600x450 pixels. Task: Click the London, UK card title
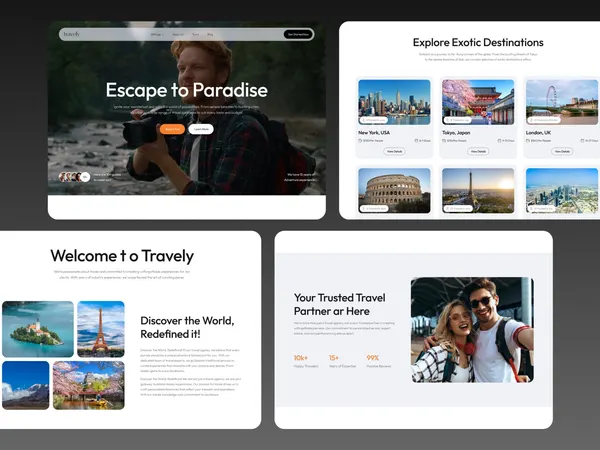click(538, 133)
